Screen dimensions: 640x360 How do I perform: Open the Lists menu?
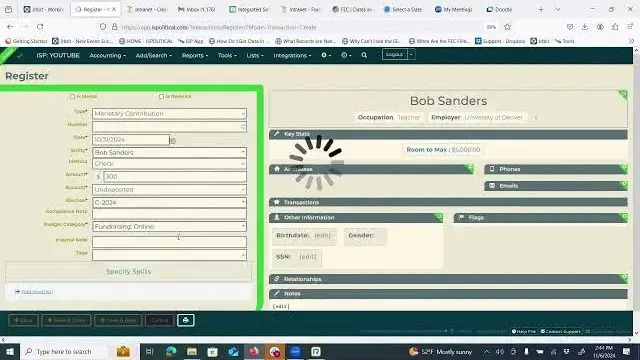(255, 56)
